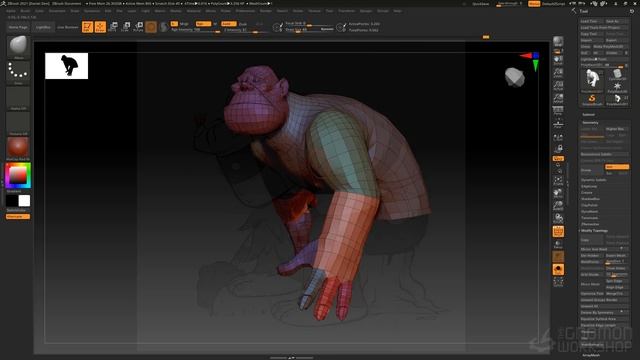Viewport: 640px width, 360px height.
Task: Click the ZoomD icon in right shelf
Action: [x=558, y=206]
